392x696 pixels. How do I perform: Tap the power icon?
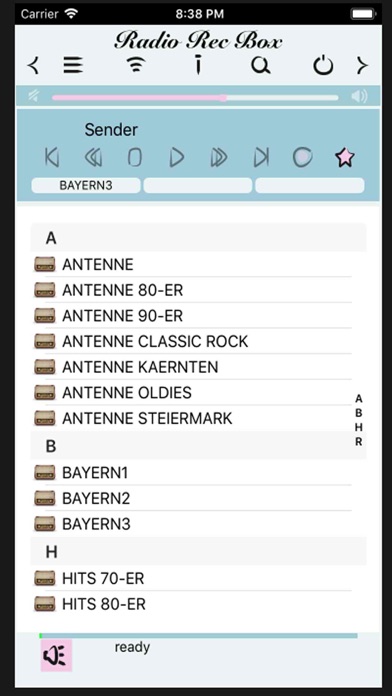point(323,66)
